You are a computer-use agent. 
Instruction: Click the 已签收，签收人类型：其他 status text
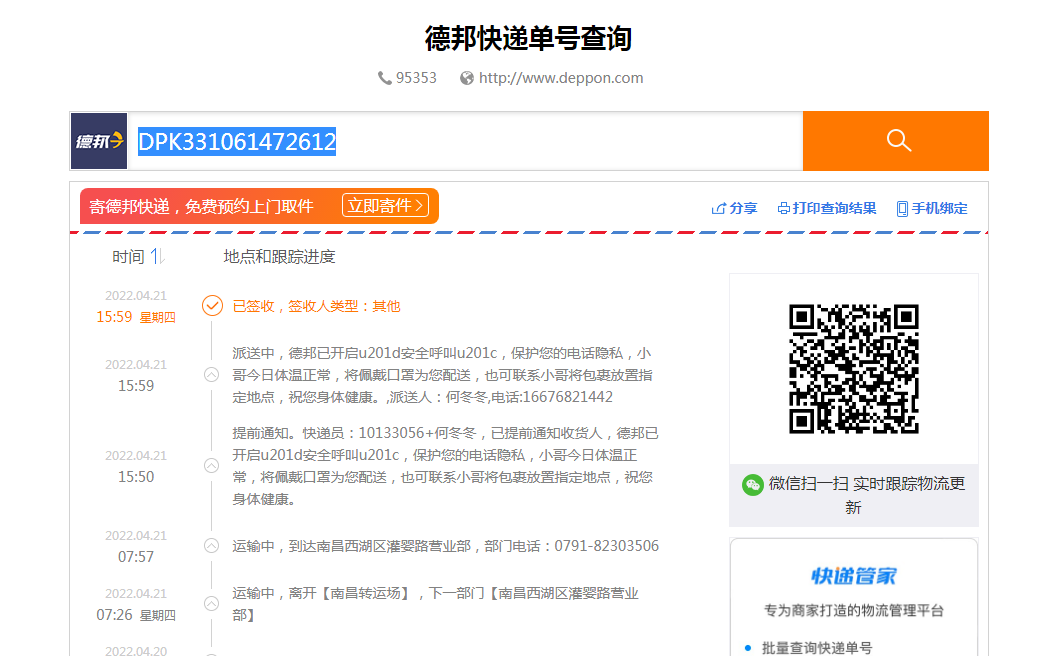pos(316,306)
